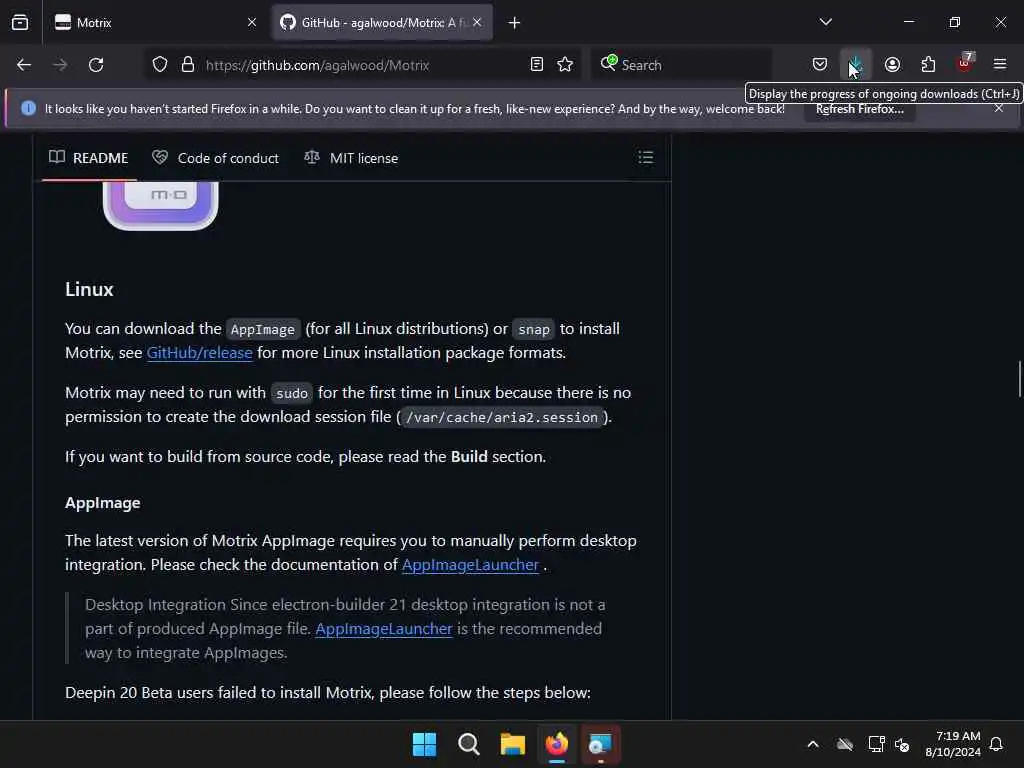Open the MIT license tab
This screenshot has width=1024, height=768.
tap(351, 158)
